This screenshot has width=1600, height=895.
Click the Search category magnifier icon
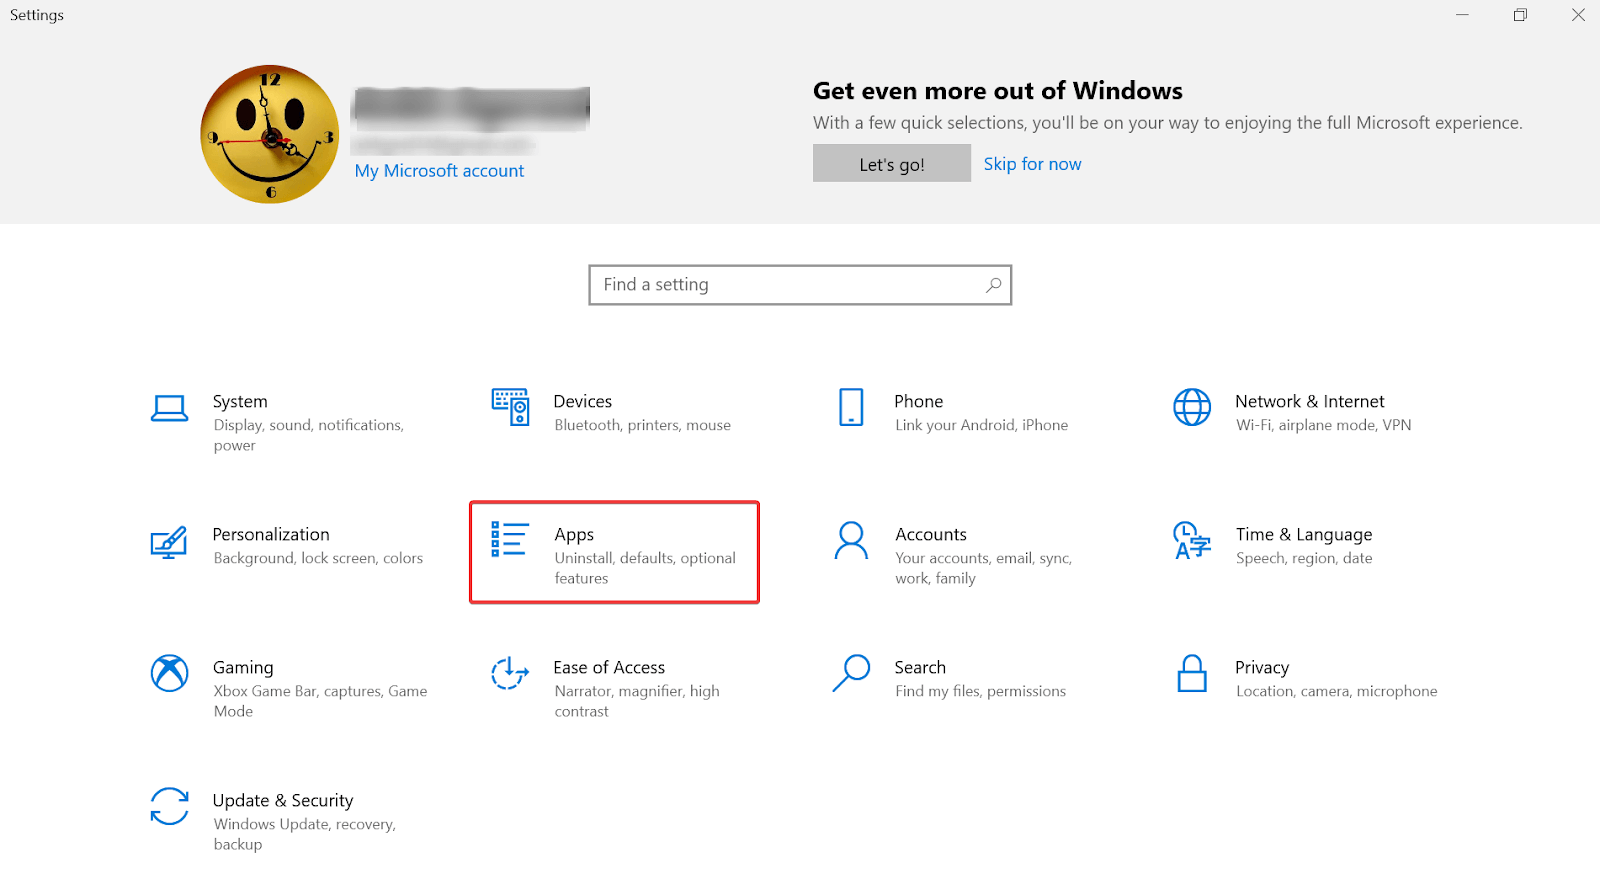point(851,673)
